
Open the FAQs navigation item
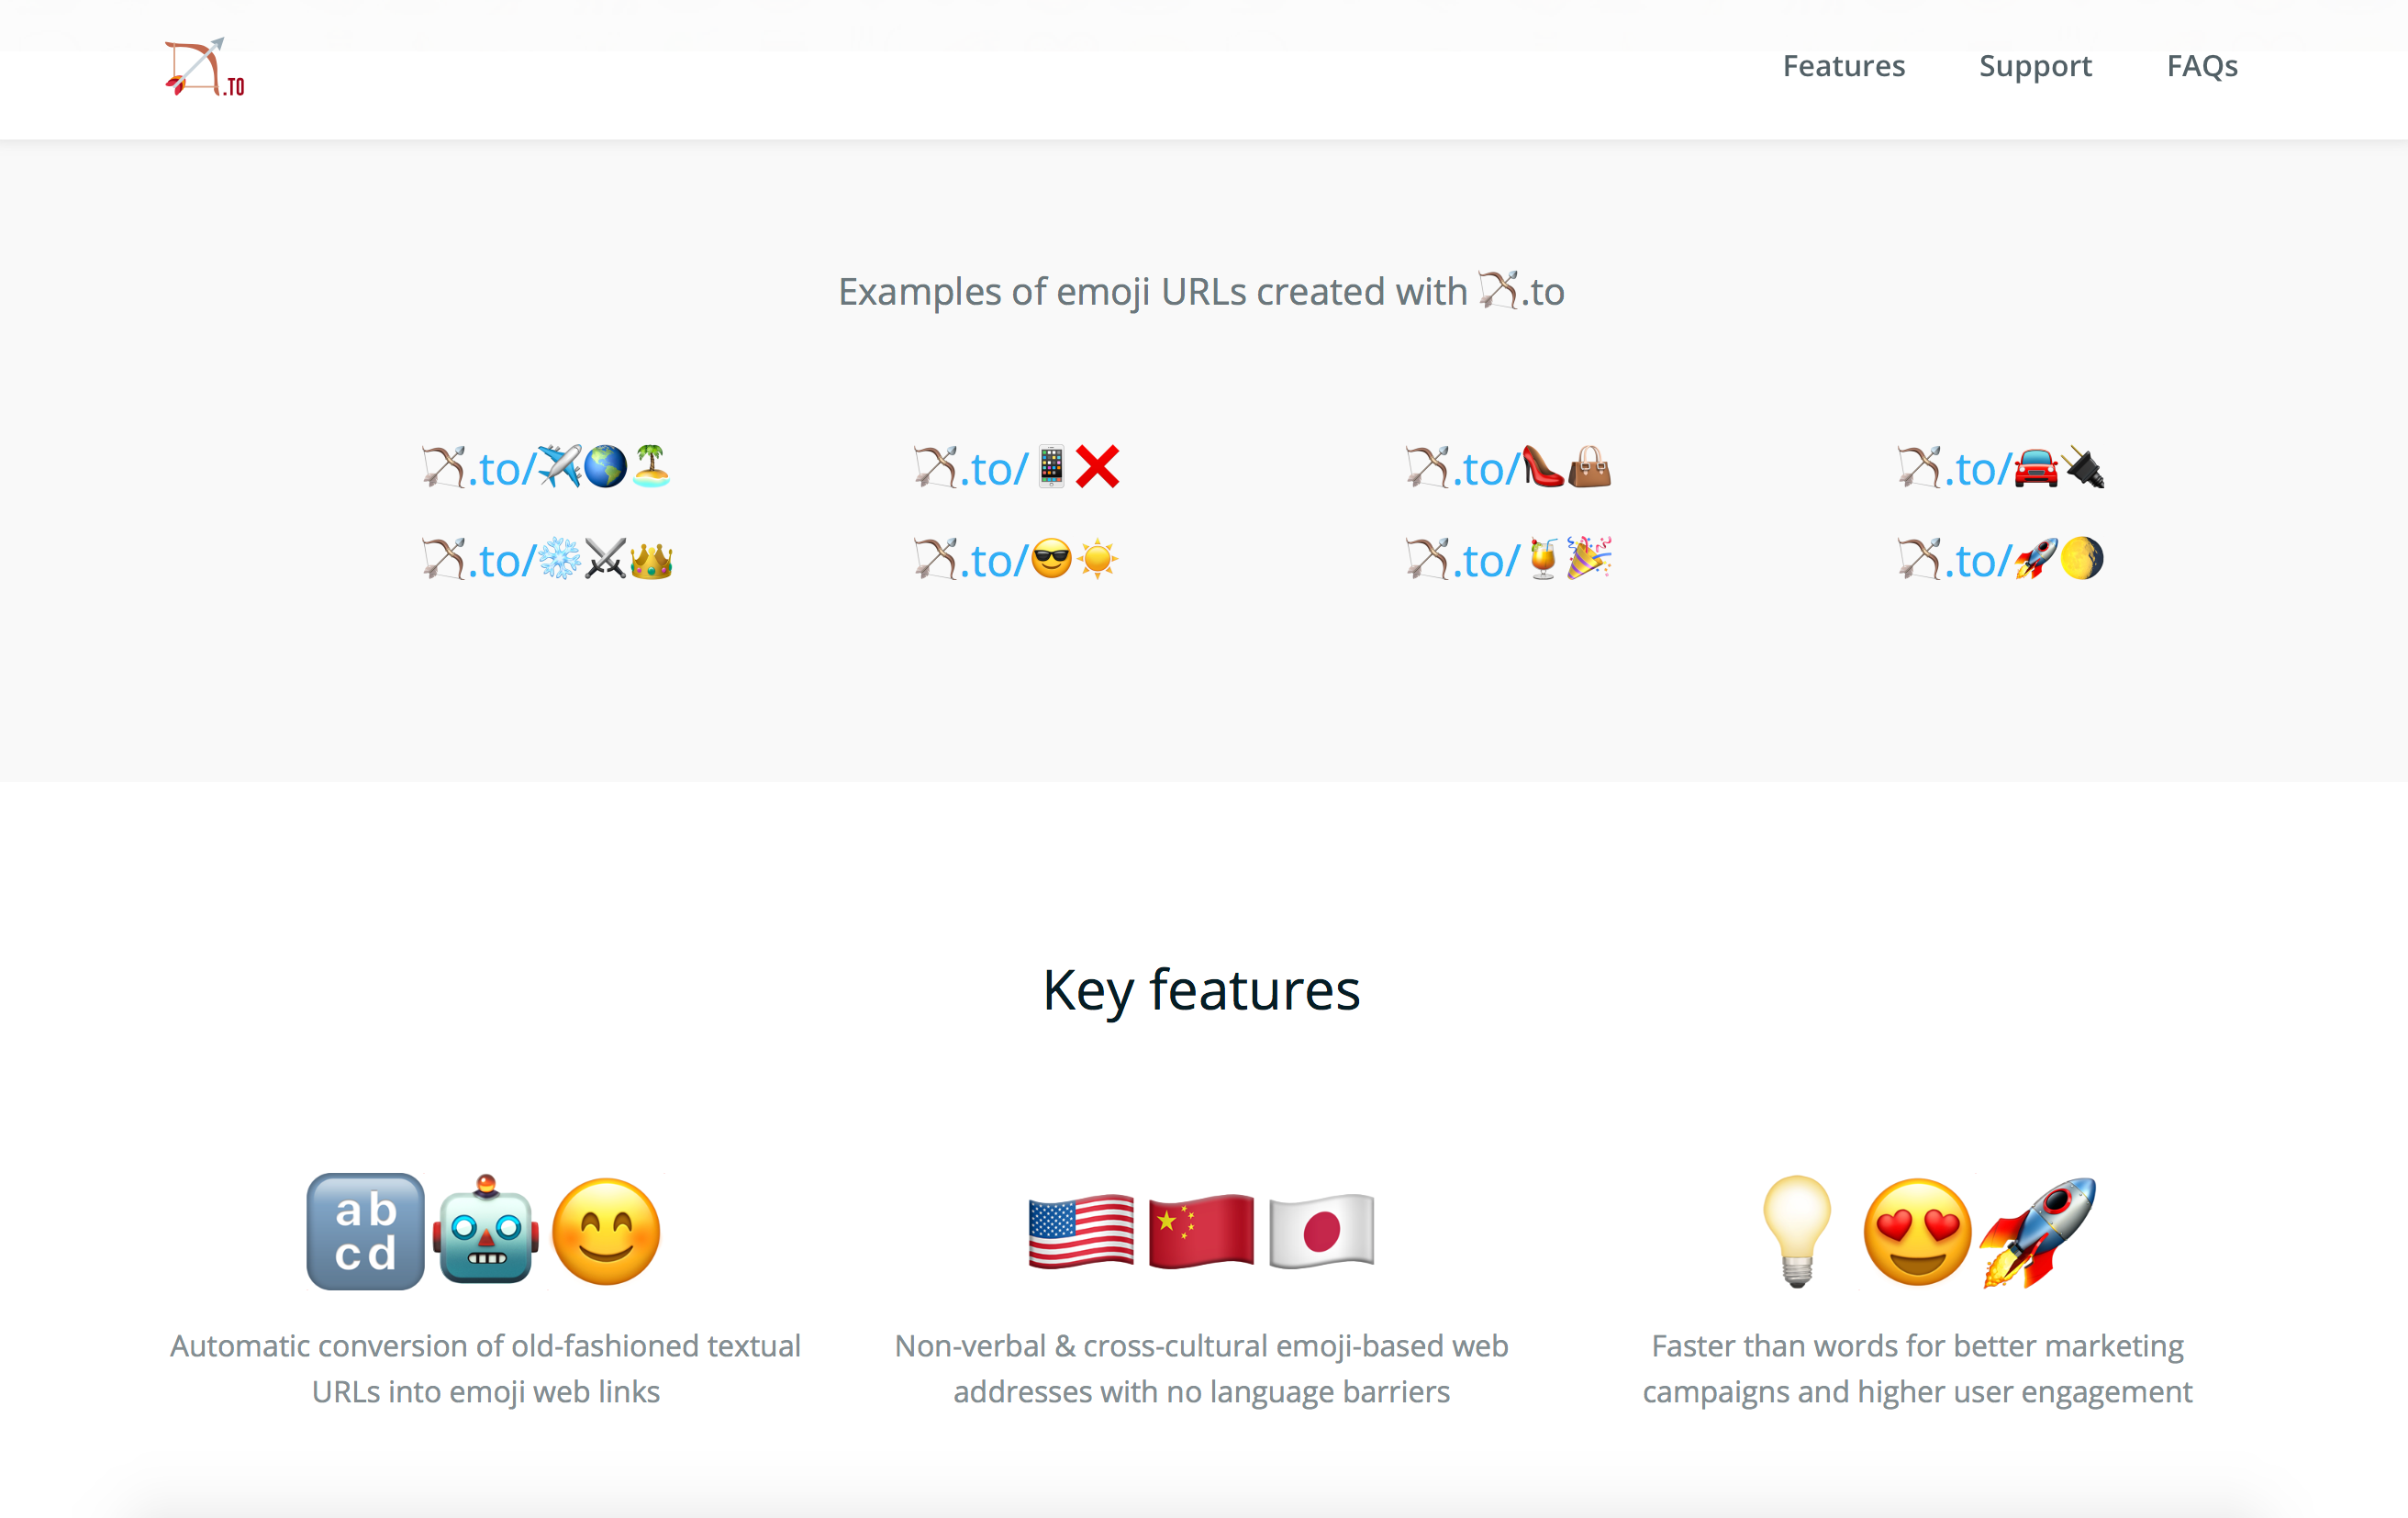pyautogui.click(x=2202, y=66)
